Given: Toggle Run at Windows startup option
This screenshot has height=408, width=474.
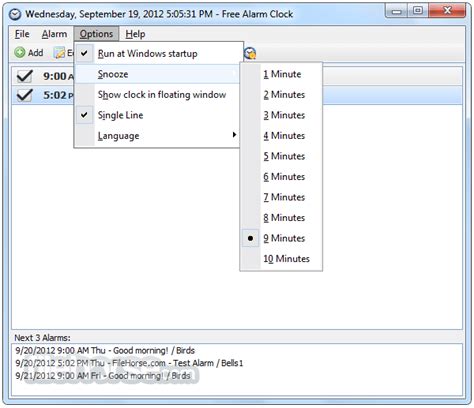Looking at the screenshot, I should (x=157, y=53).
